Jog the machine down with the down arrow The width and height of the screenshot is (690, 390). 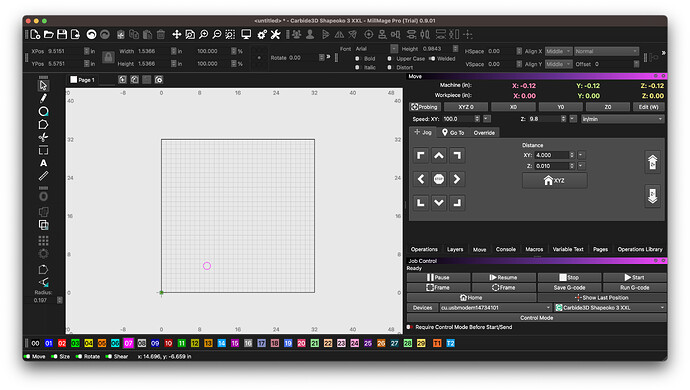[x=439, y=202]
